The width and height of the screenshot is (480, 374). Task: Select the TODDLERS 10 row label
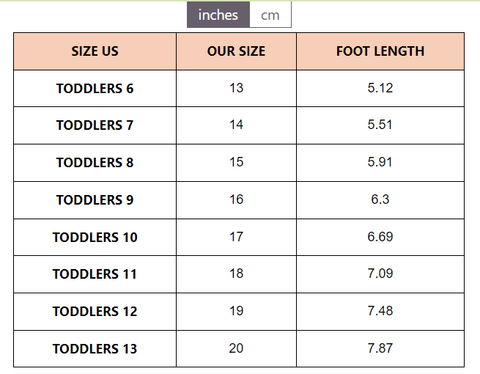click(x=95, y=237)
